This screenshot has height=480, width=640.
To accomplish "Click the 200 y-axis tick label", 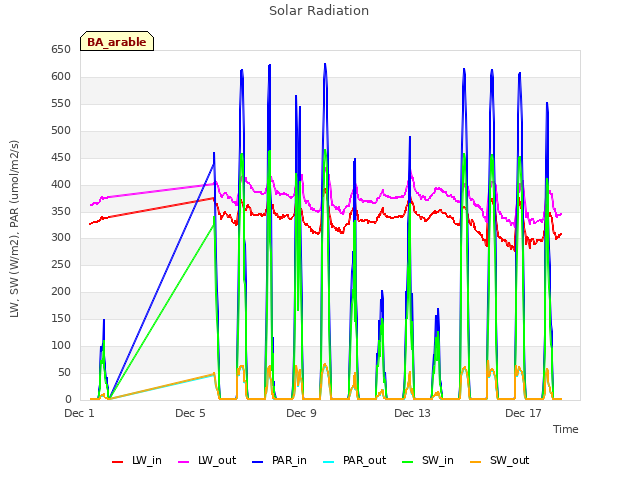I will (61, 291).
